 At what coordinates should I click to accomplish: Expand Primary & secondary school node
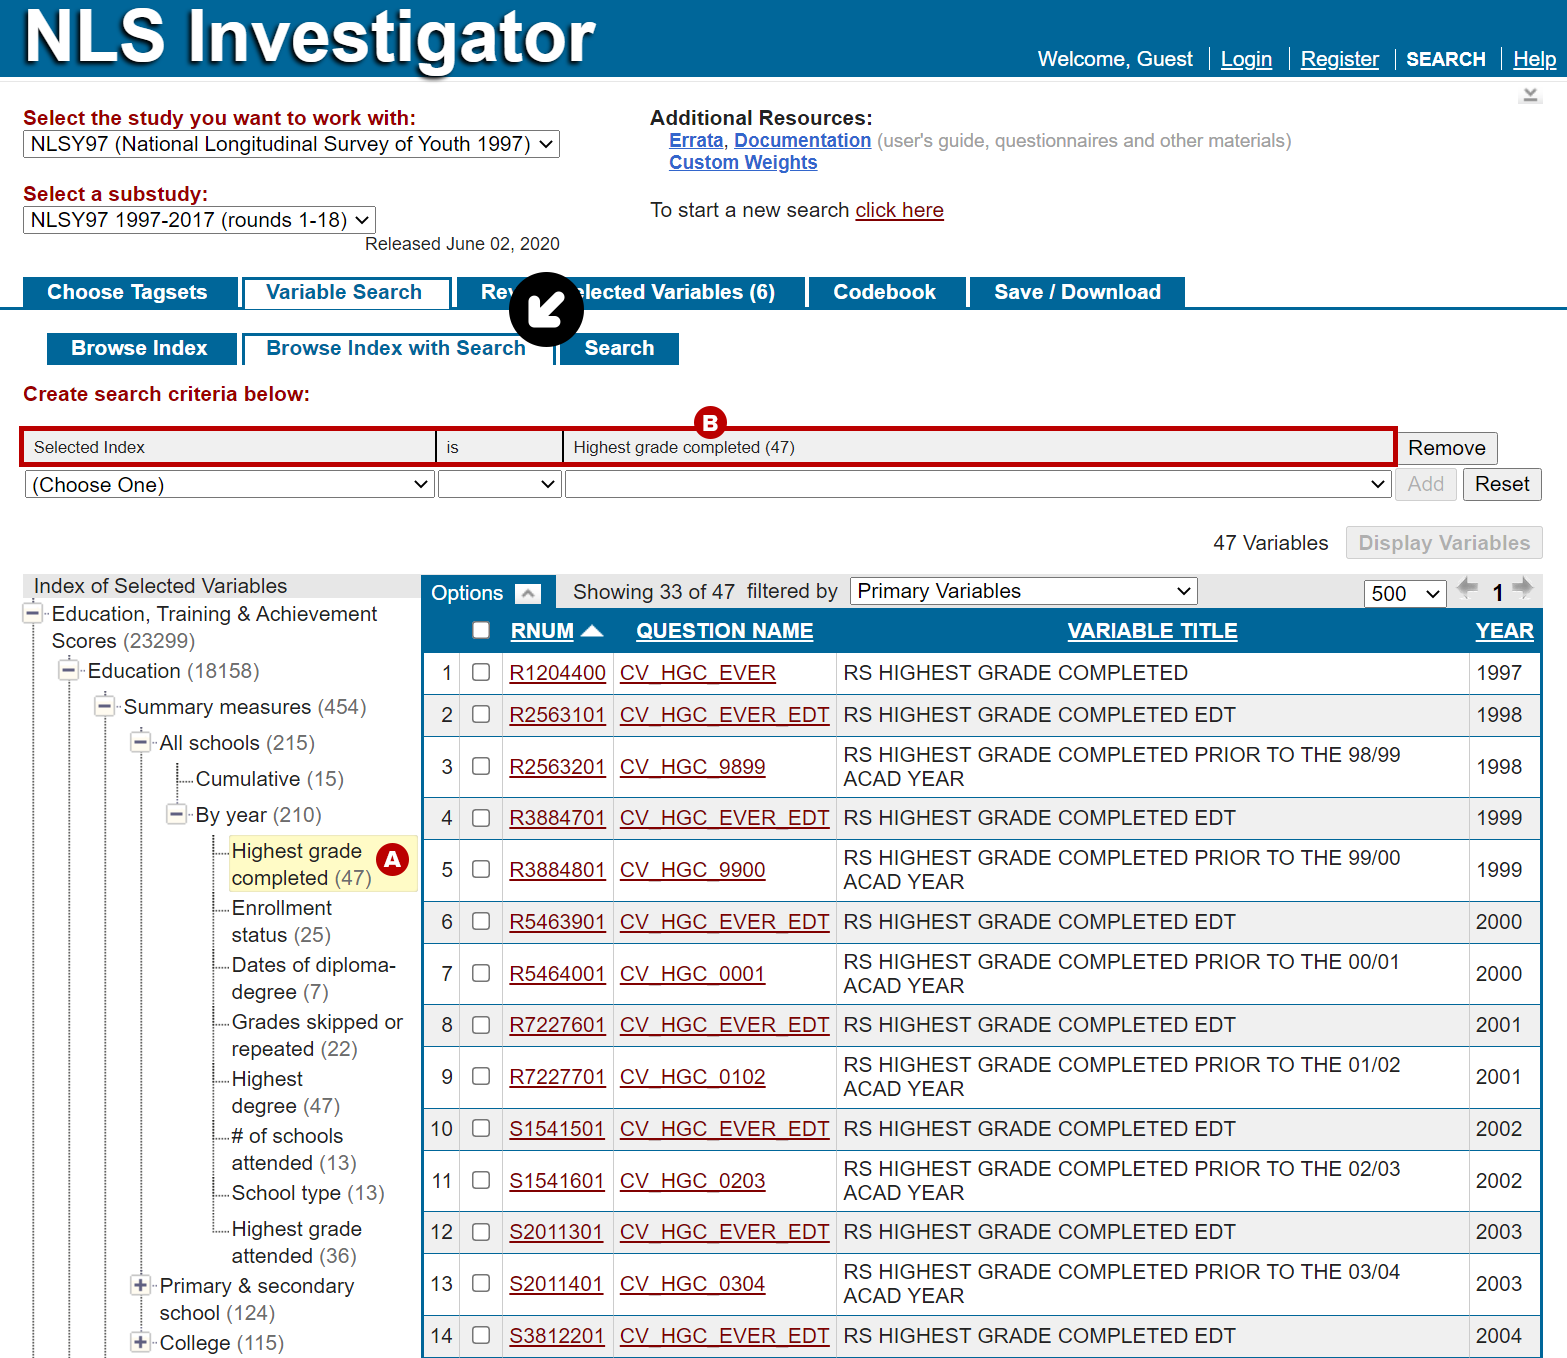coord(141,1285)
